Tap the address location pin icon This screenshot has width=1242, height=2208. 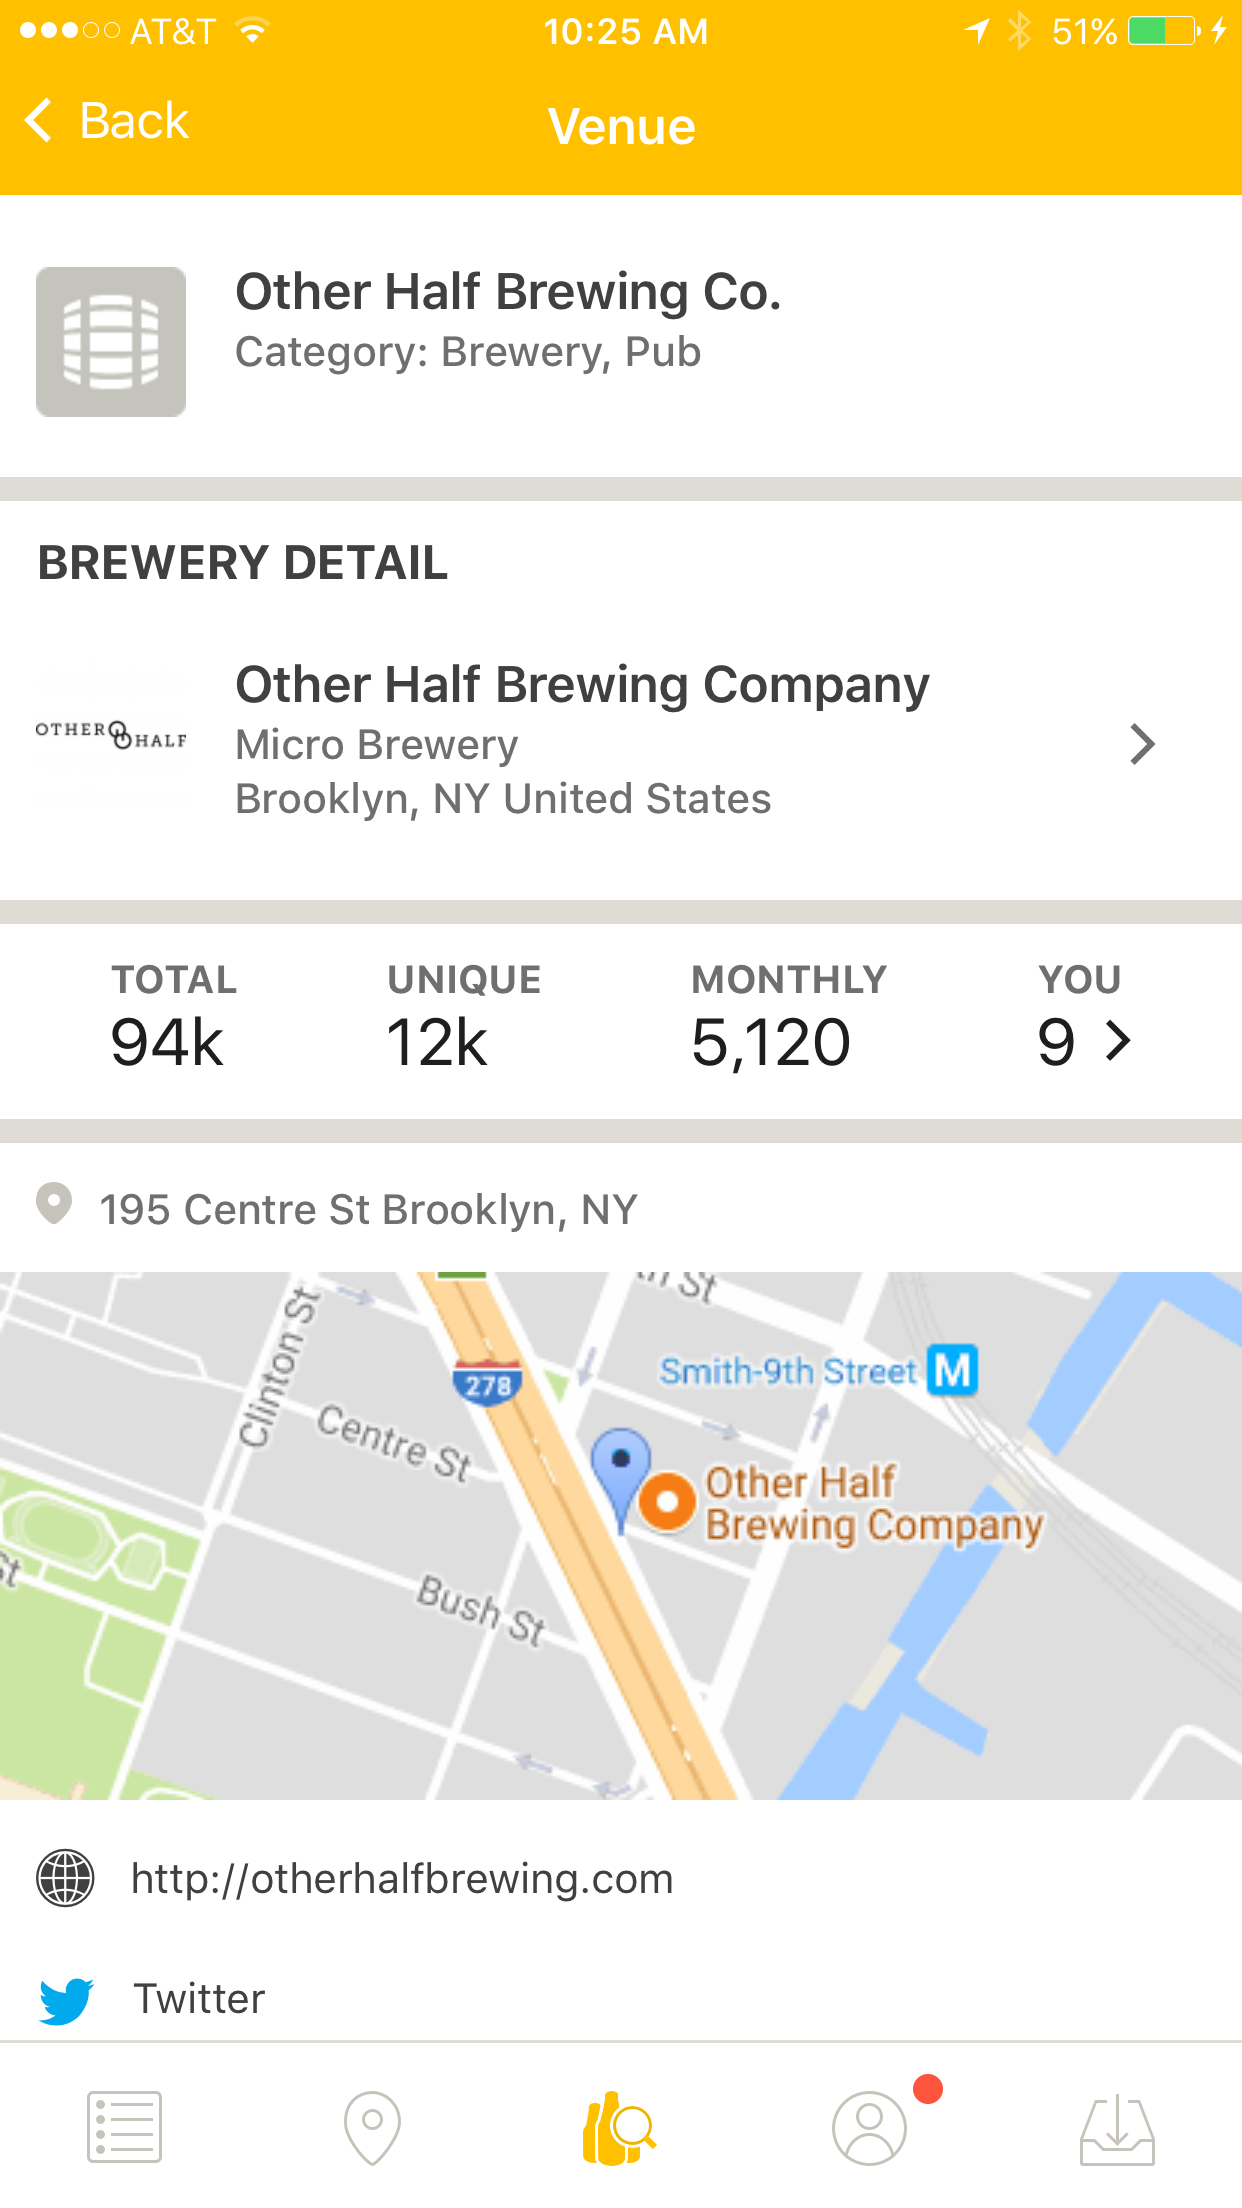click(54, 1204)
